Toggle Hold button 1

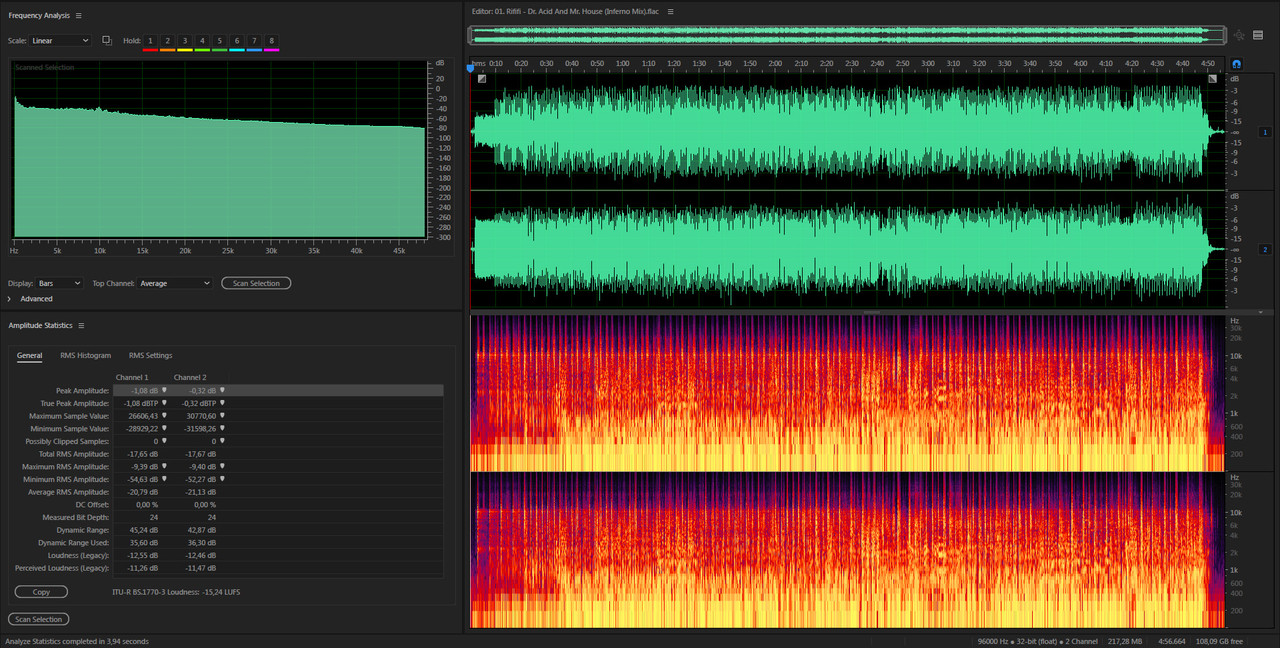tap(151, 40)
